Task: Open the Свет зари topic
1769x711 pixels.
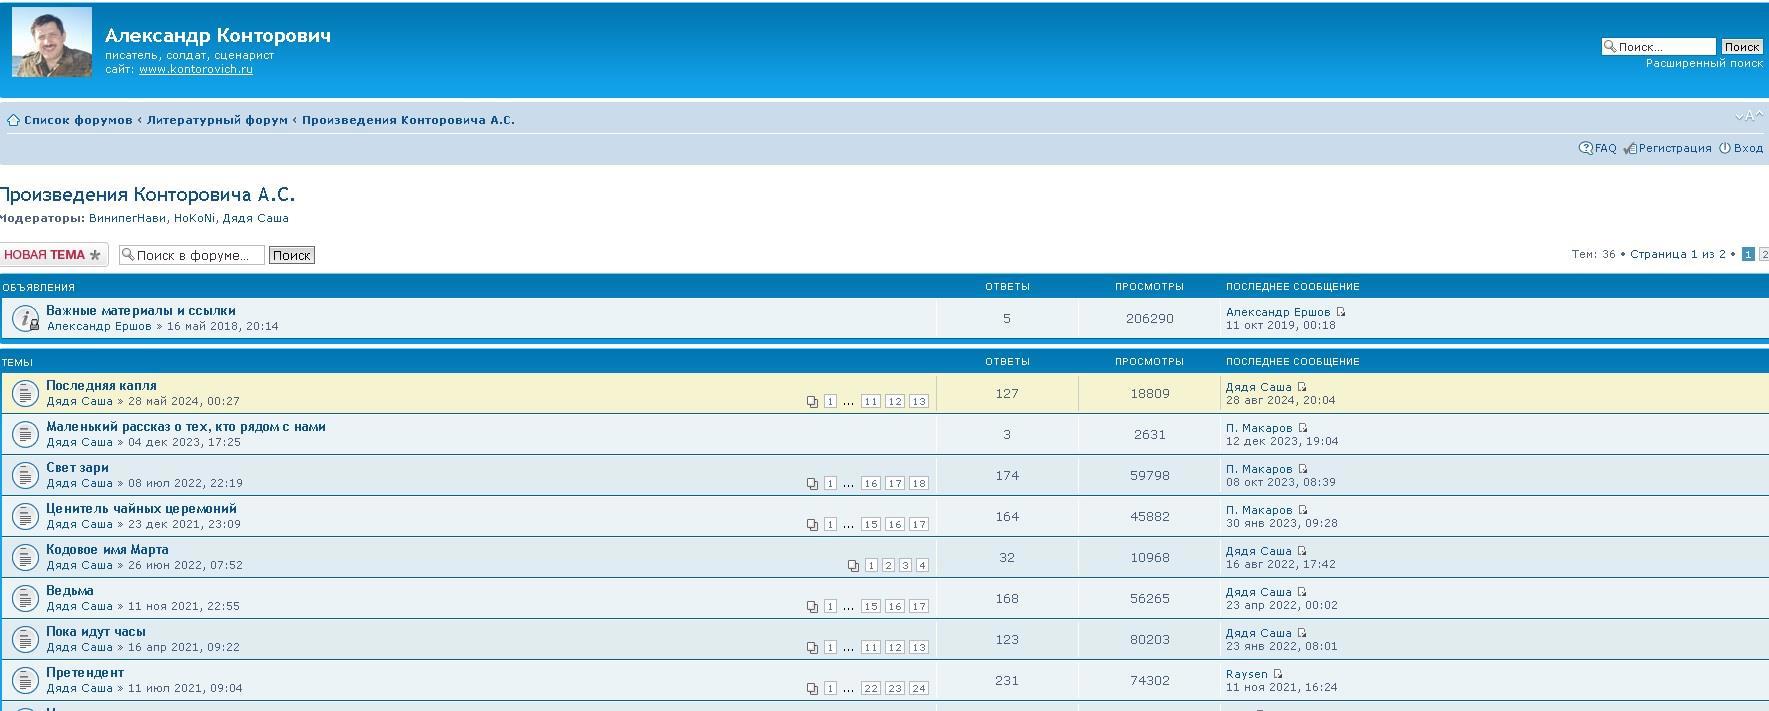Action: click(77, 468)
